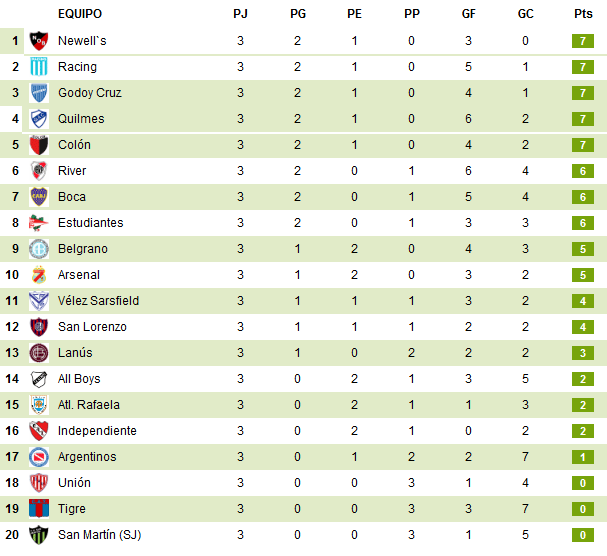Click the Boca team crest icon
The height and width of the screenshot is (556, 607).
pyautogui.click(x=39, y=197)
